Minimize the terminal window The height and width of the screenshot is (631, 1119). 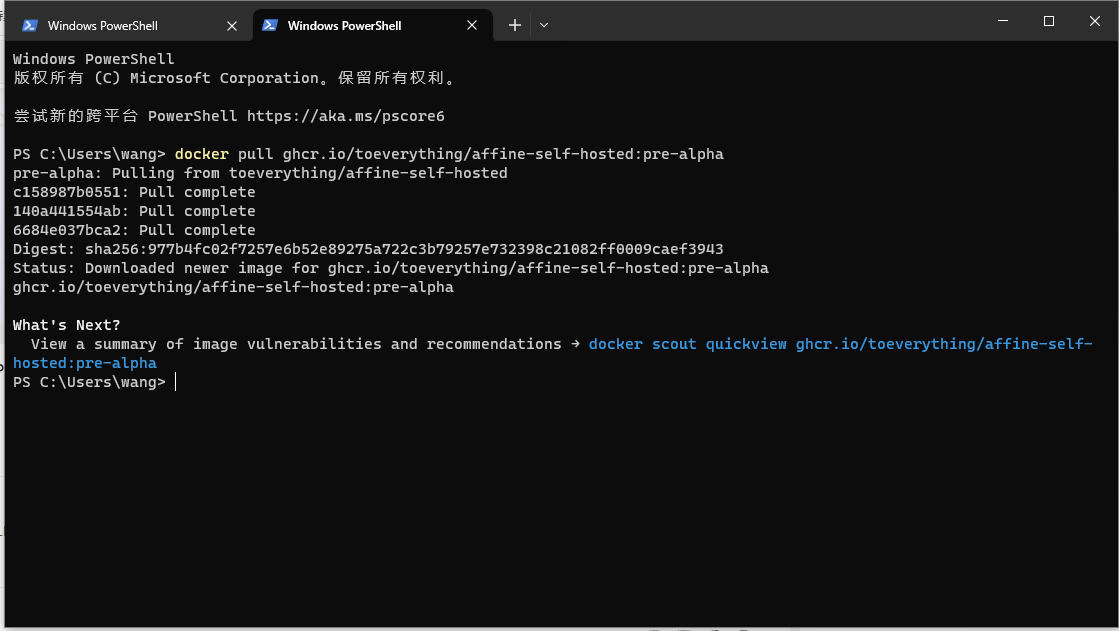1003,21
